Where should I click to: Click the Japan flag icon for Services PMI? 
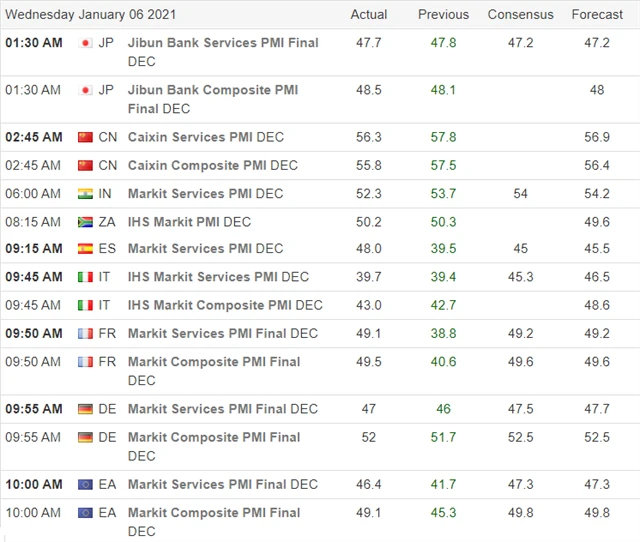click(x=85, y=43)
